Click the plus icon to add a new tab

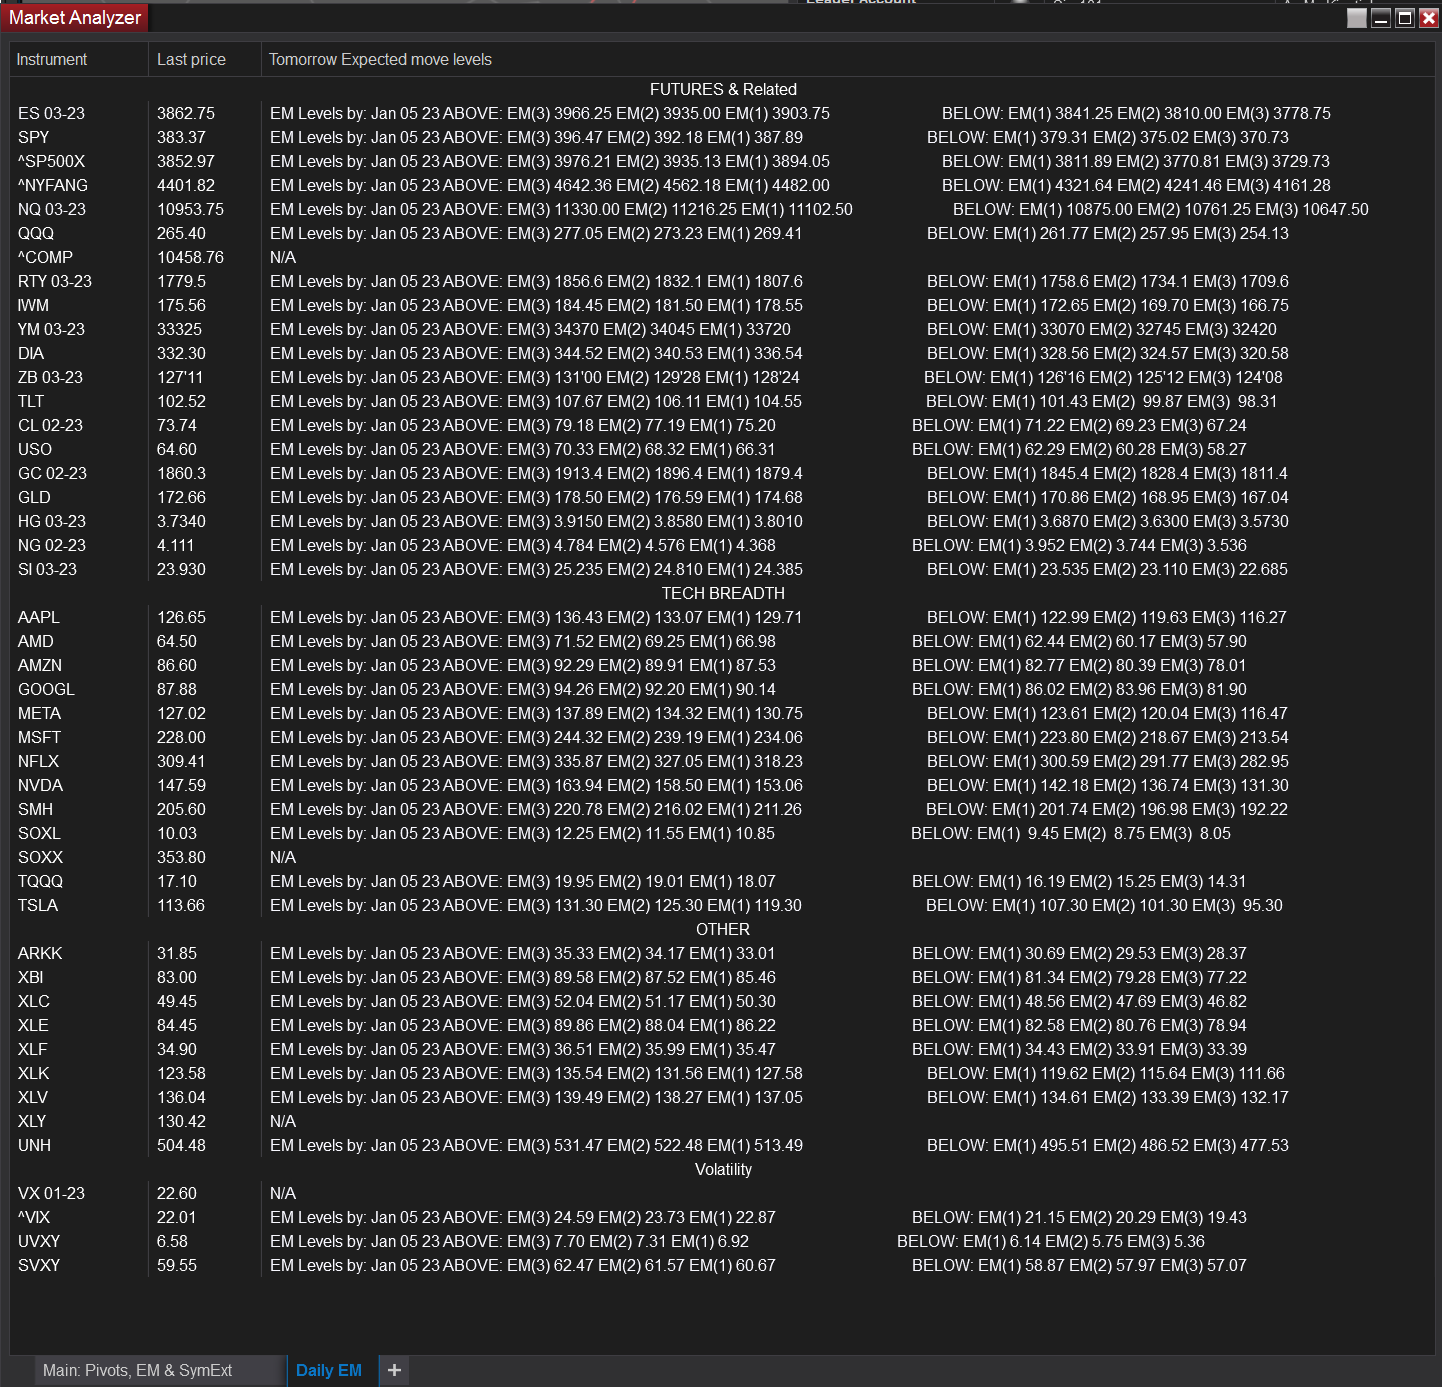[x=393, y=1371]
